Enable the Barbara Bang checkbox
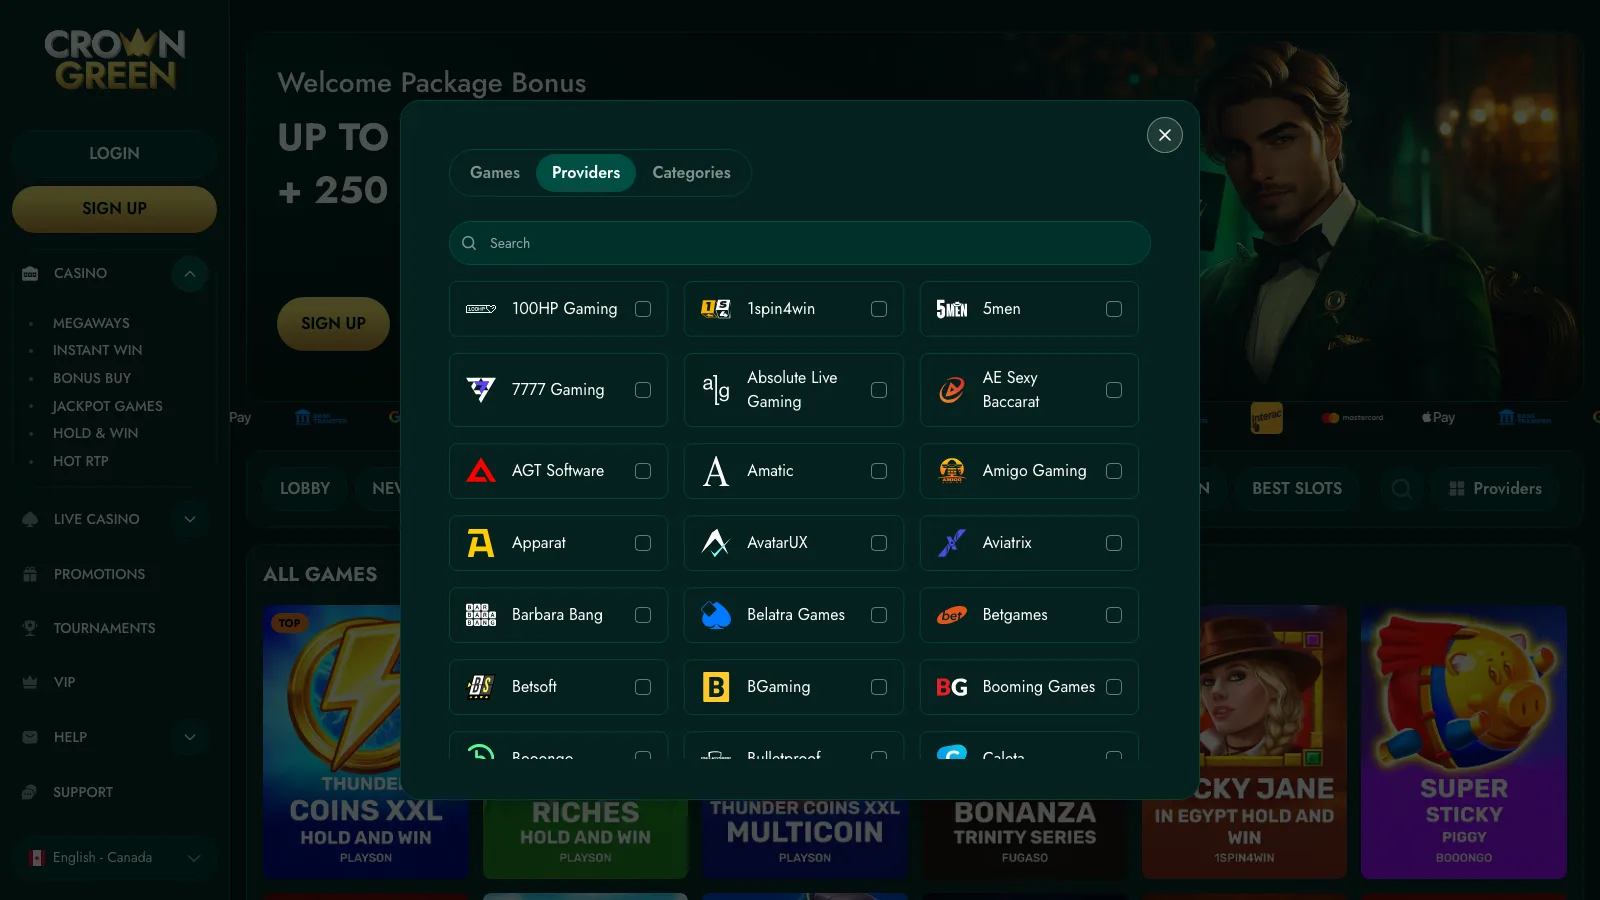The height and width of the screenshot is (900, 1600). (x=643, y=615)
